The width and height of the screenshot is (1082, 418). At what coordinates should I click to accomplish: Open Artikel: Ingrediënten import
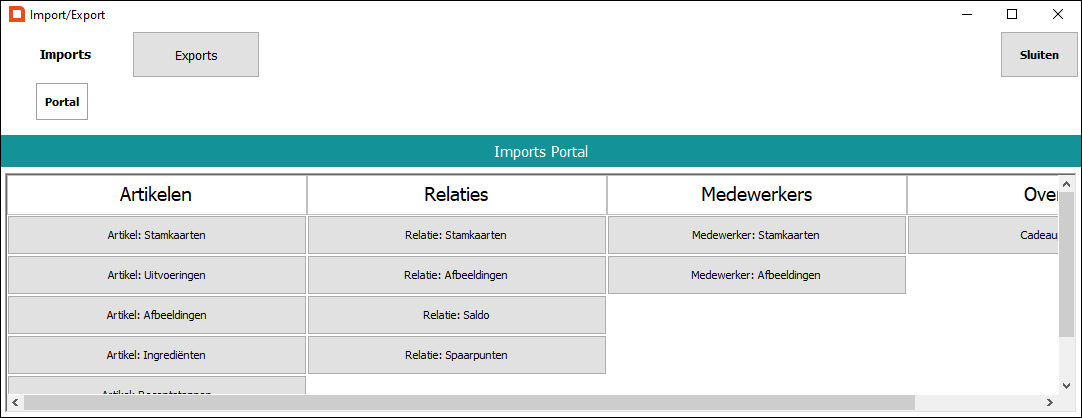coord(157,355)
